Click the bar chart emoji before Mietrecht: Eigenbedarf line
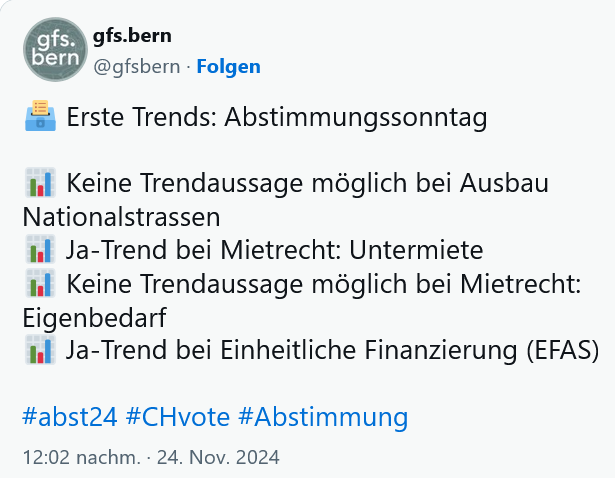Image resolution: width=615 pixels, height=478 pixels. (39, 284)
